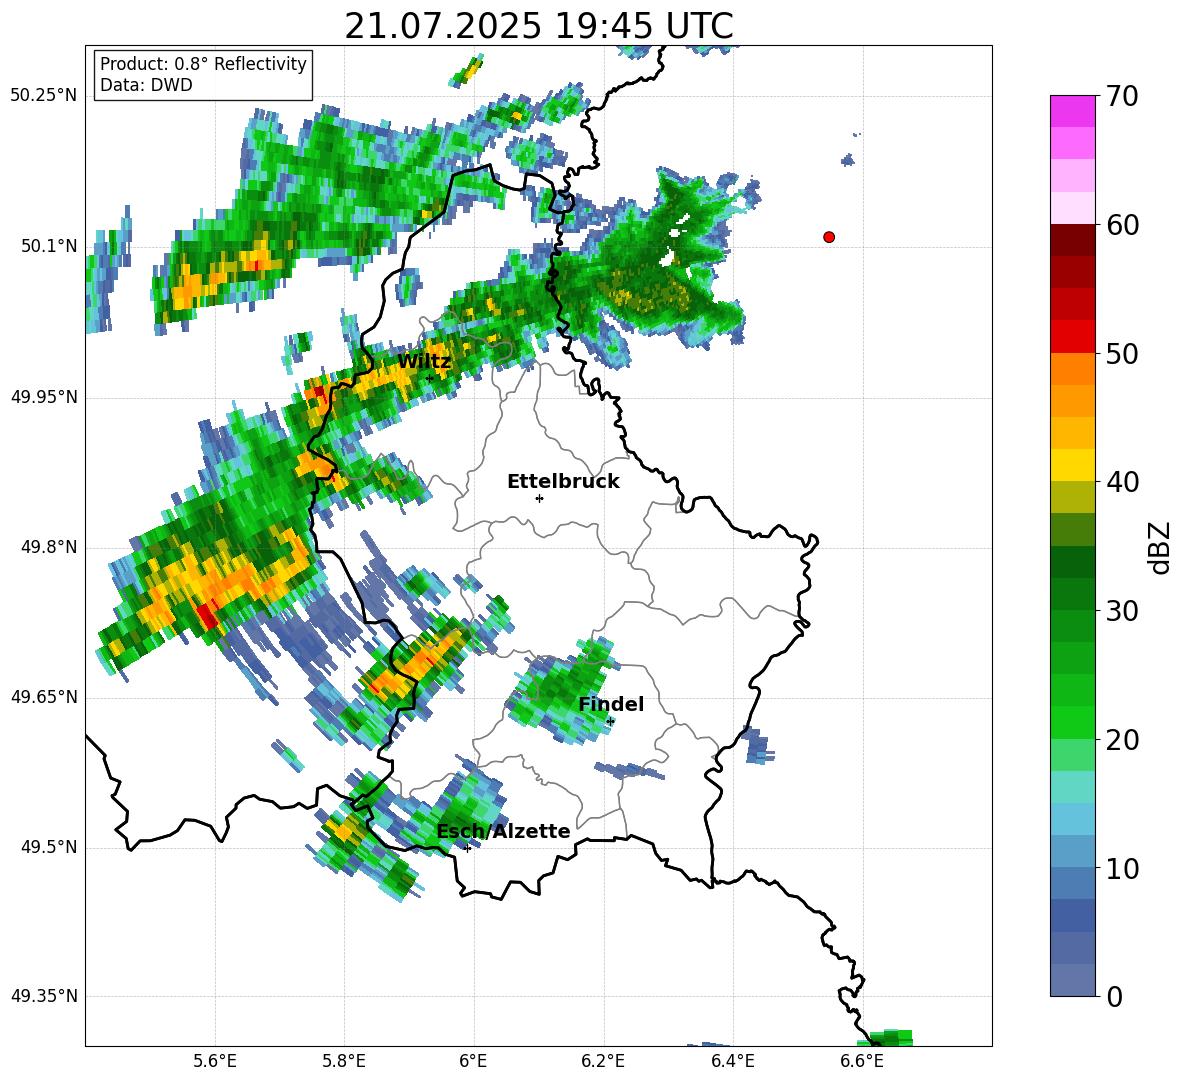Click the dark red colorbar swatch below 60
Screen dimensions: 1184x1081
click(x=1072, y=240)
